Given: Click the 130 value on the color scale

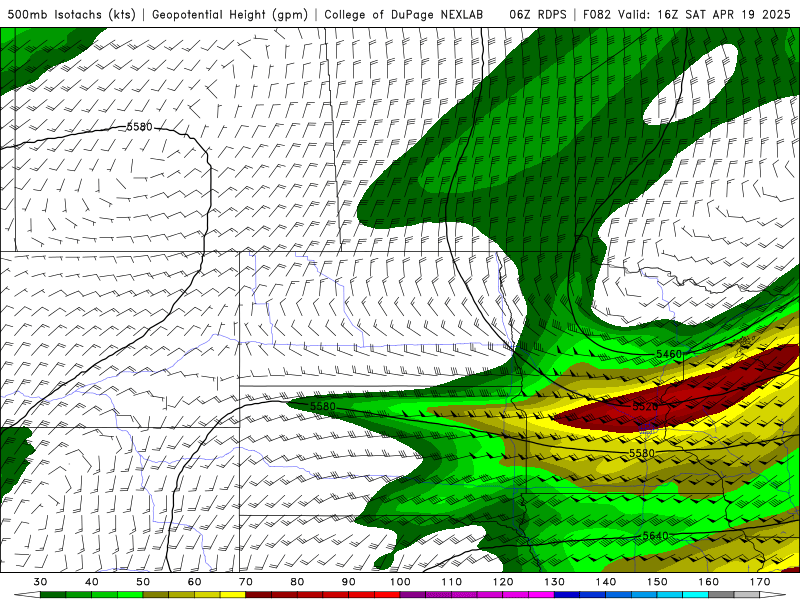Looking at the screenshot, I should (554, 582).
